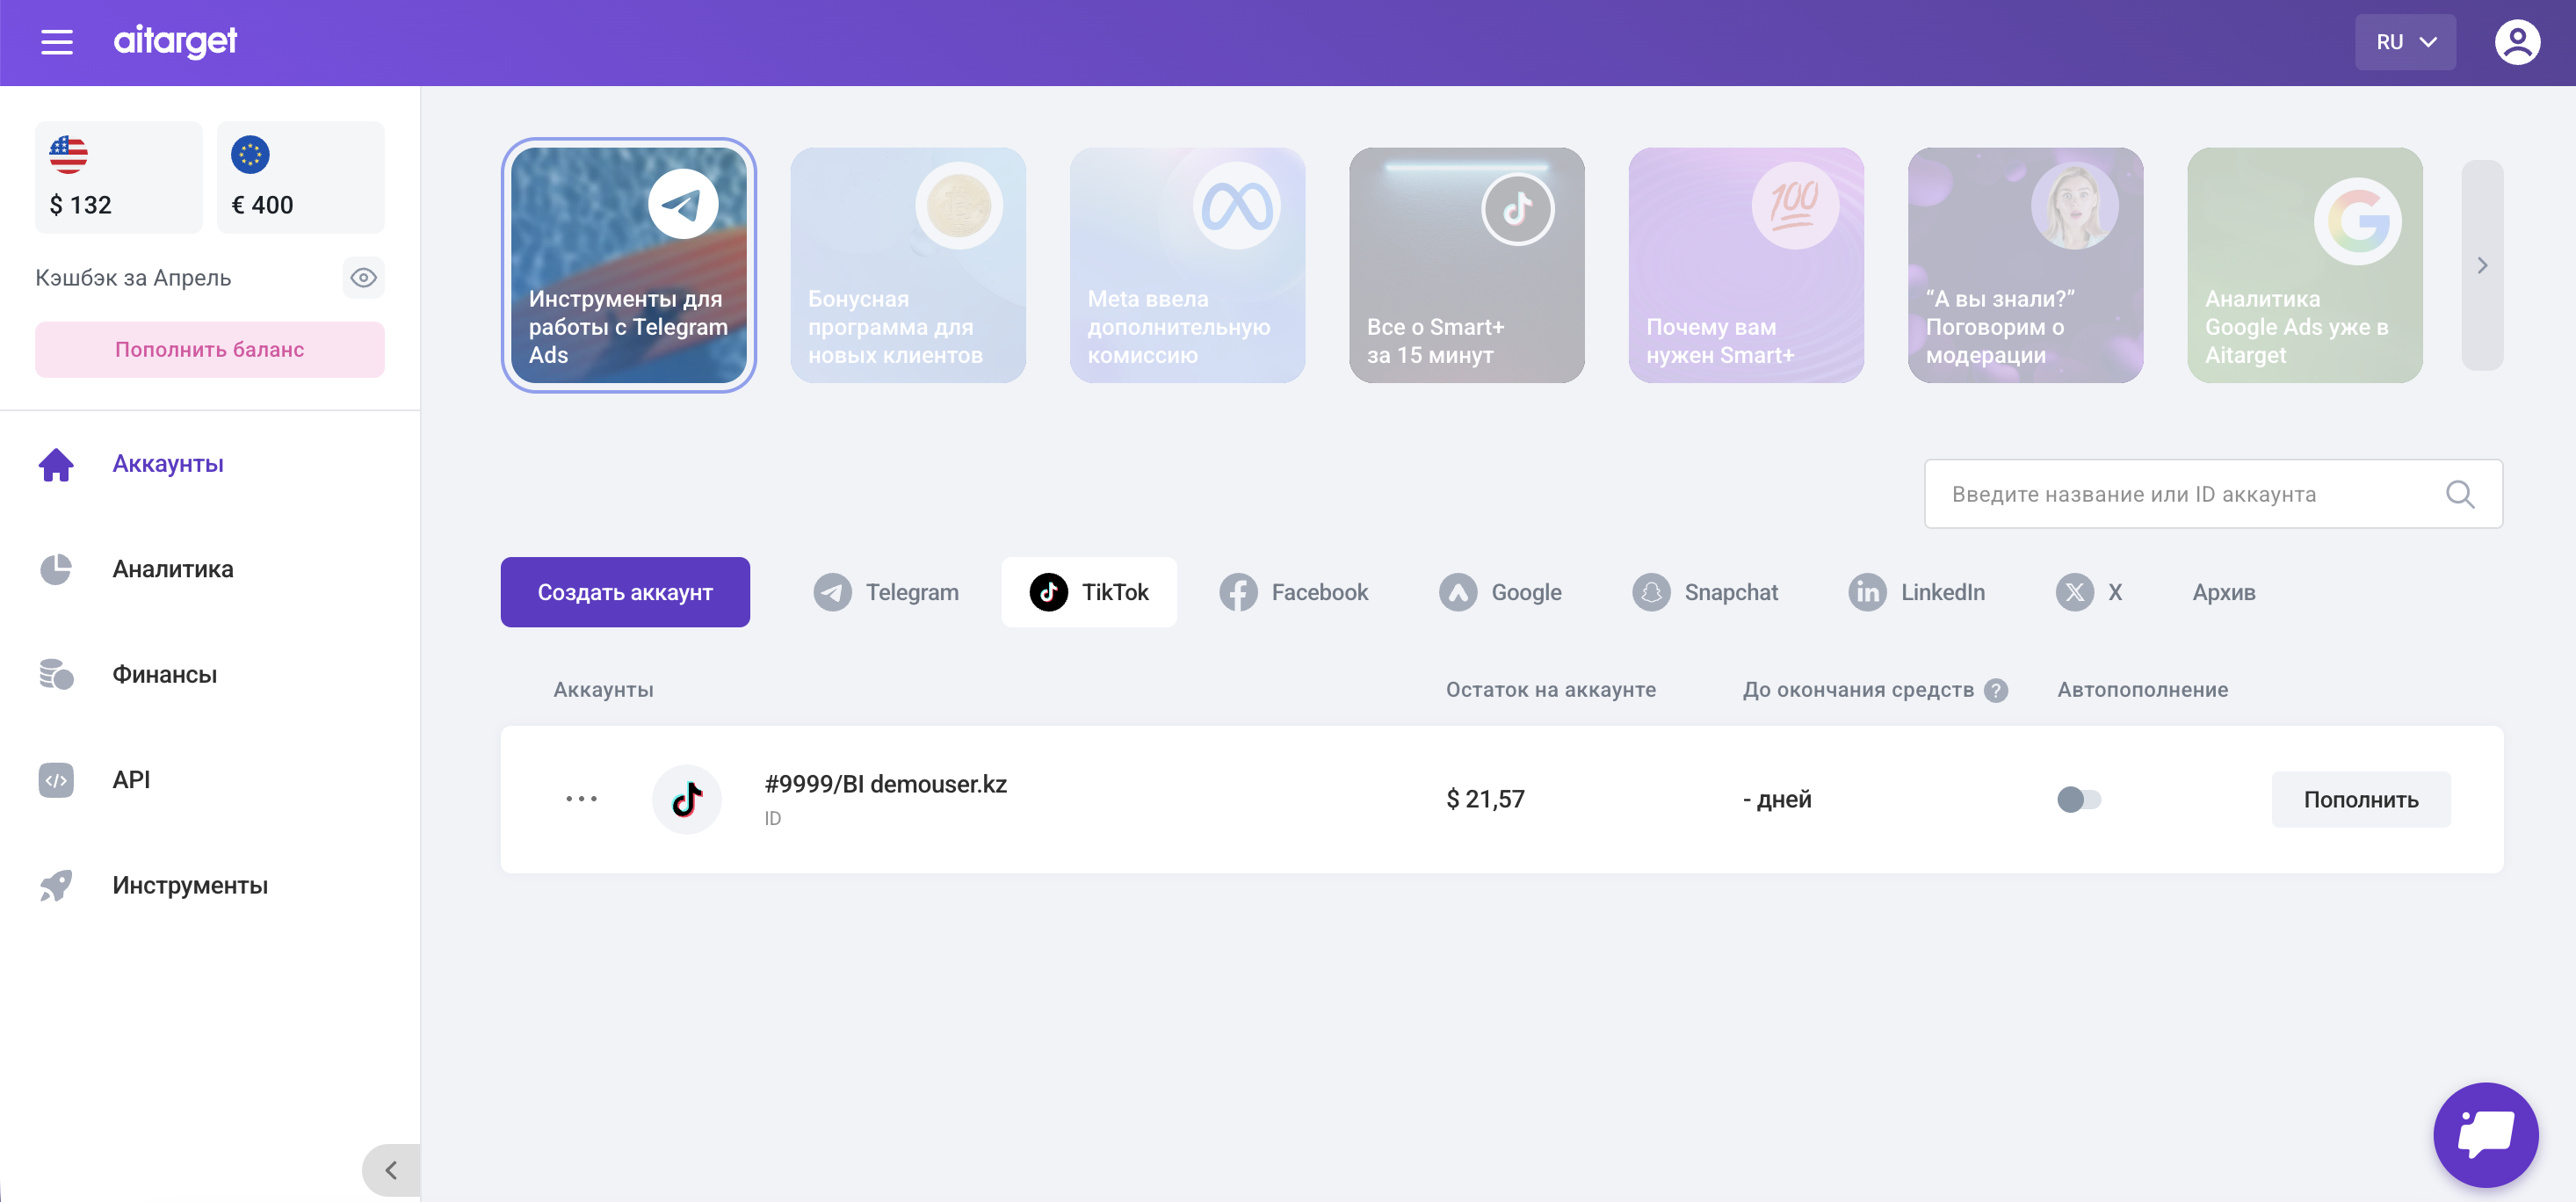The width and height of the screenshot is (2576, 1202).
Task: Open the Google tab
Action: coord(1500,592)
